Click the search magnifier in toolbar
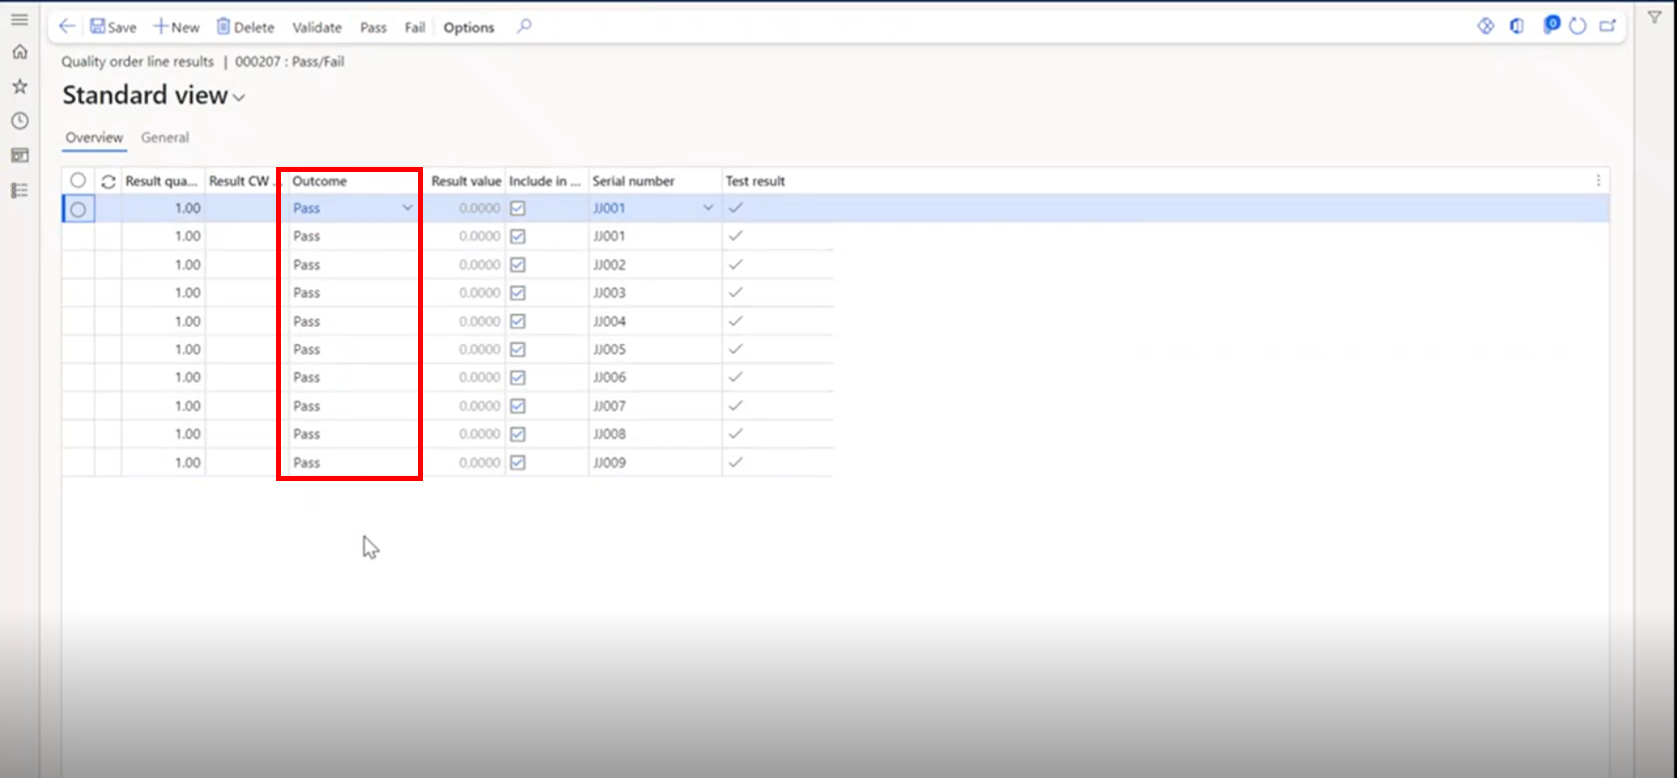The height and width of the screenshot is (778, 1677). point(524,27)
